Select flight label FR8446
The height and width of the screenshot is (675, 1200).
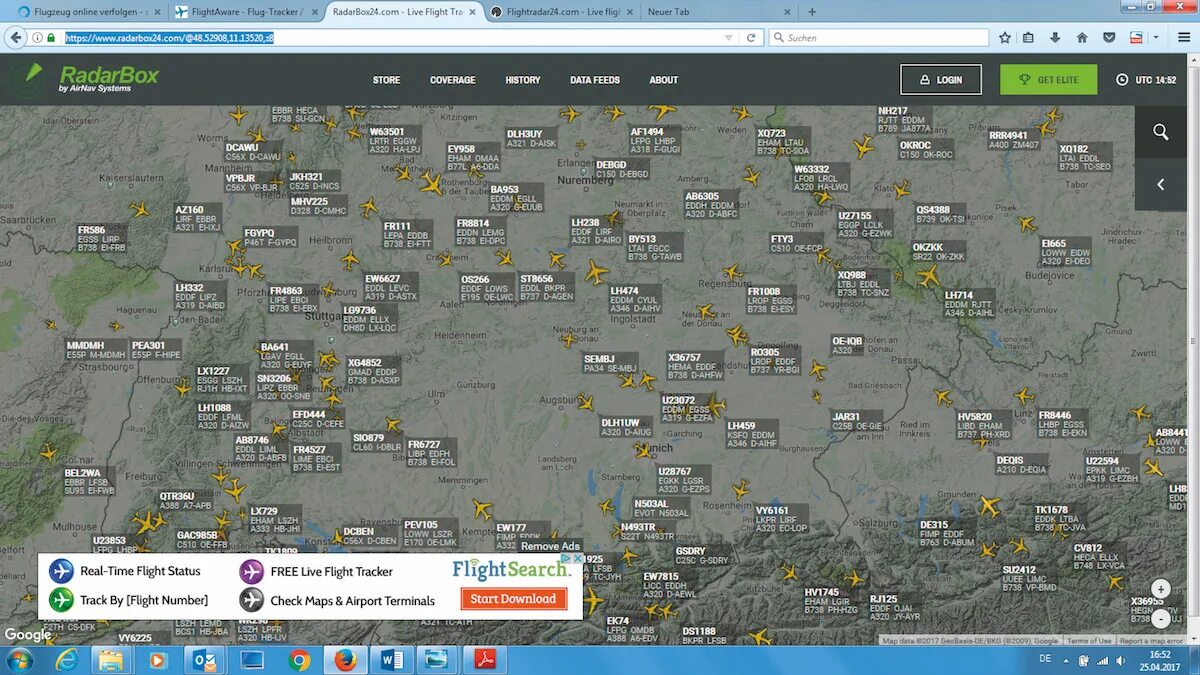tap(1063, 424)
